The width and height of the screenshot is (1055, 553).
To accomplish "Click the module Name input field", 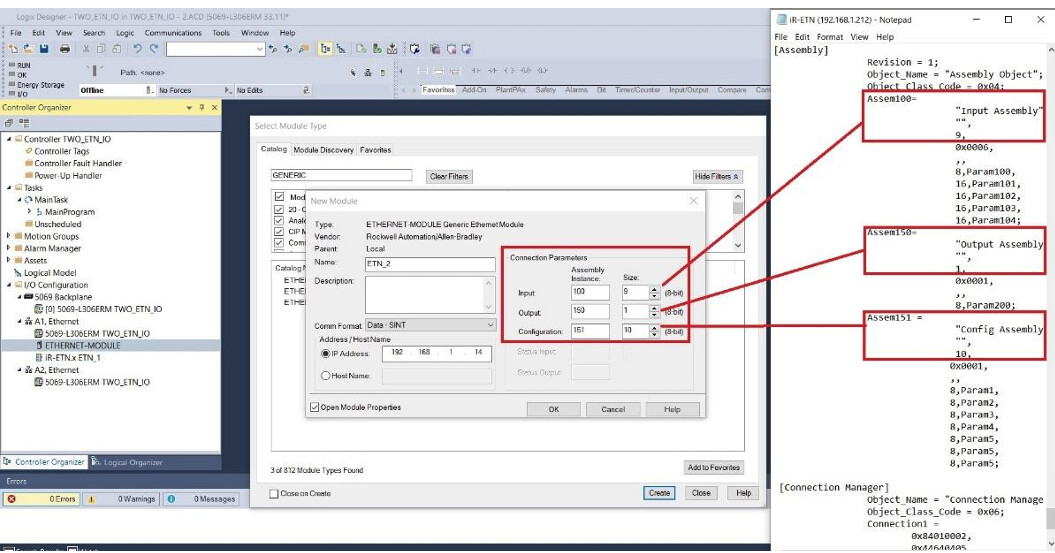I will coord(431,264).
